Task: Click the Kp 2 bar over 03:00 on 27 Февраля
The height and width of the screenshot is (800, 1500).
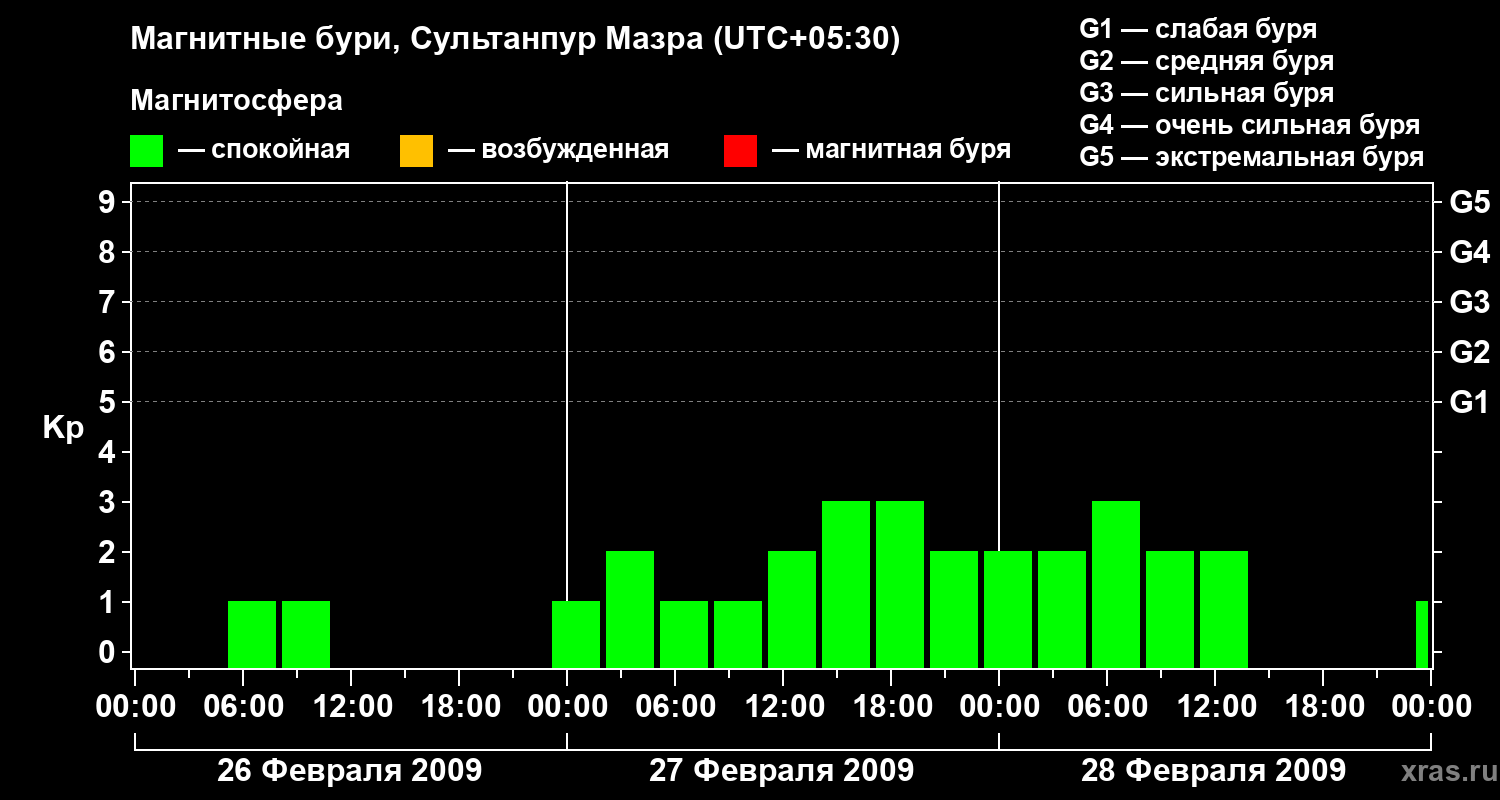Action: tap(630, 609)
